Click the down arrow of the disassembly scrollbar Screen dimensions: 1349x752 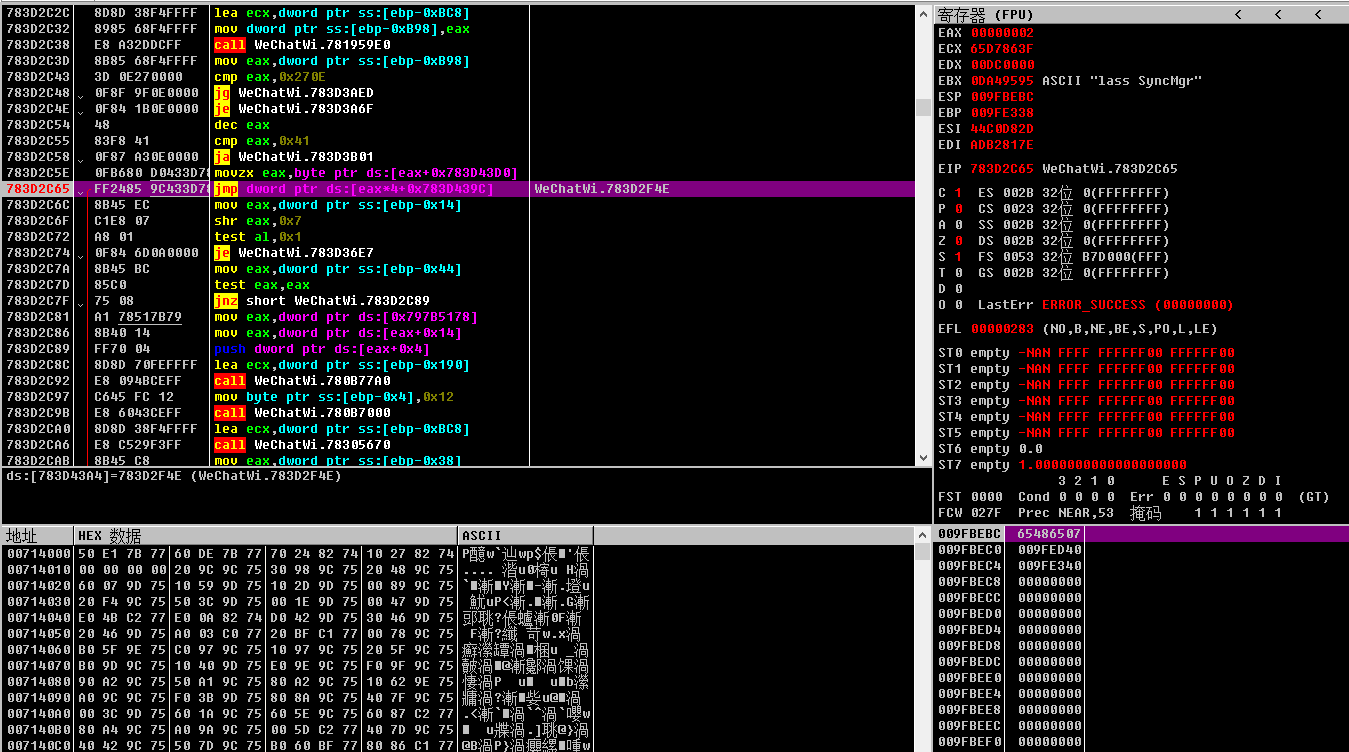coord(924,458)
